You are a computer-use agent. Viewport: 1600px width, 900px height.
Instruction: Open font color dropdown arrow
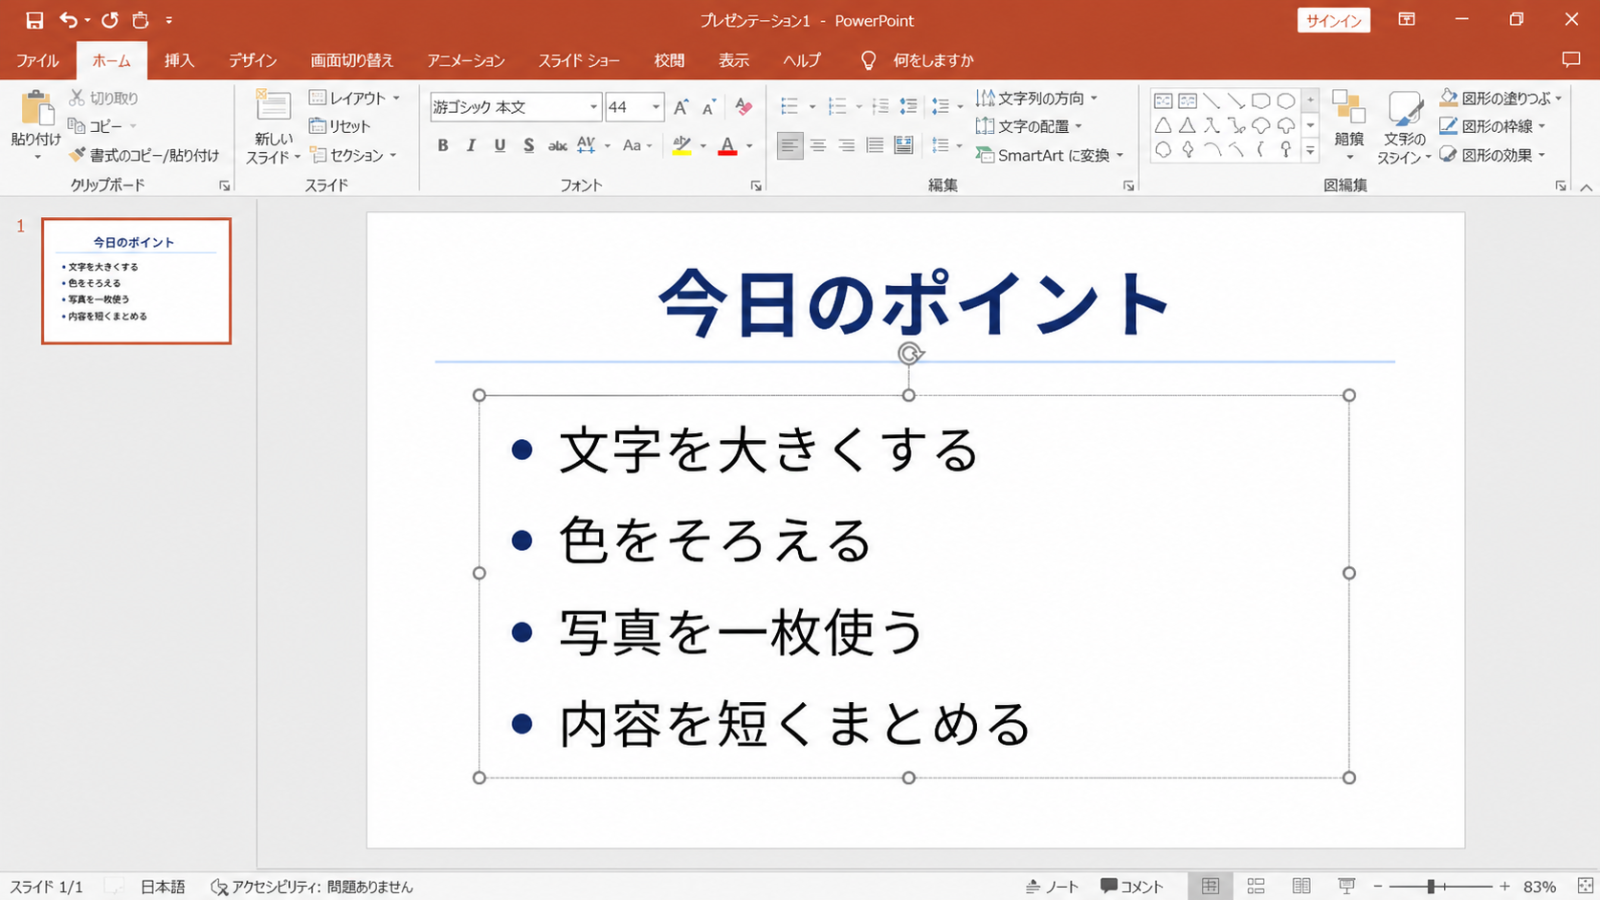750,146
